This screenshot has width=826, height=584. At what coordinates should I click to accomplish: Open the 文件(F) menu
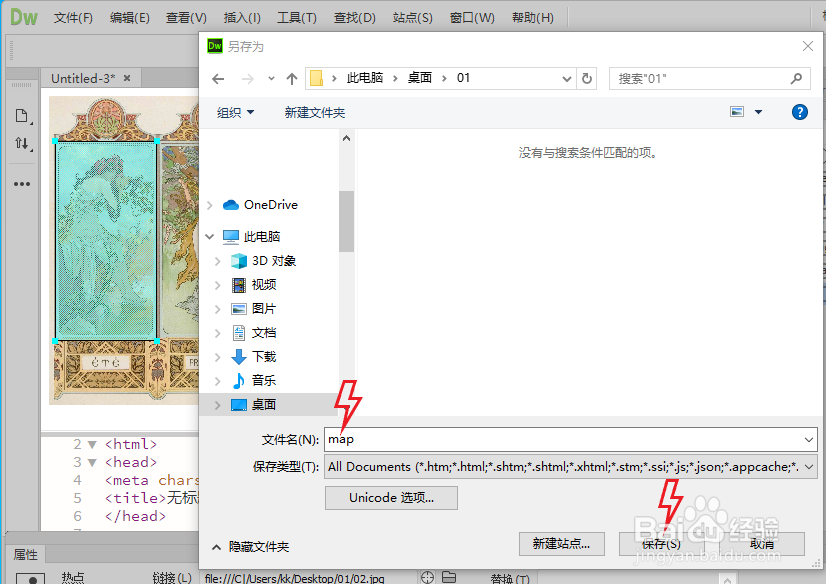(x=73, y=18)
